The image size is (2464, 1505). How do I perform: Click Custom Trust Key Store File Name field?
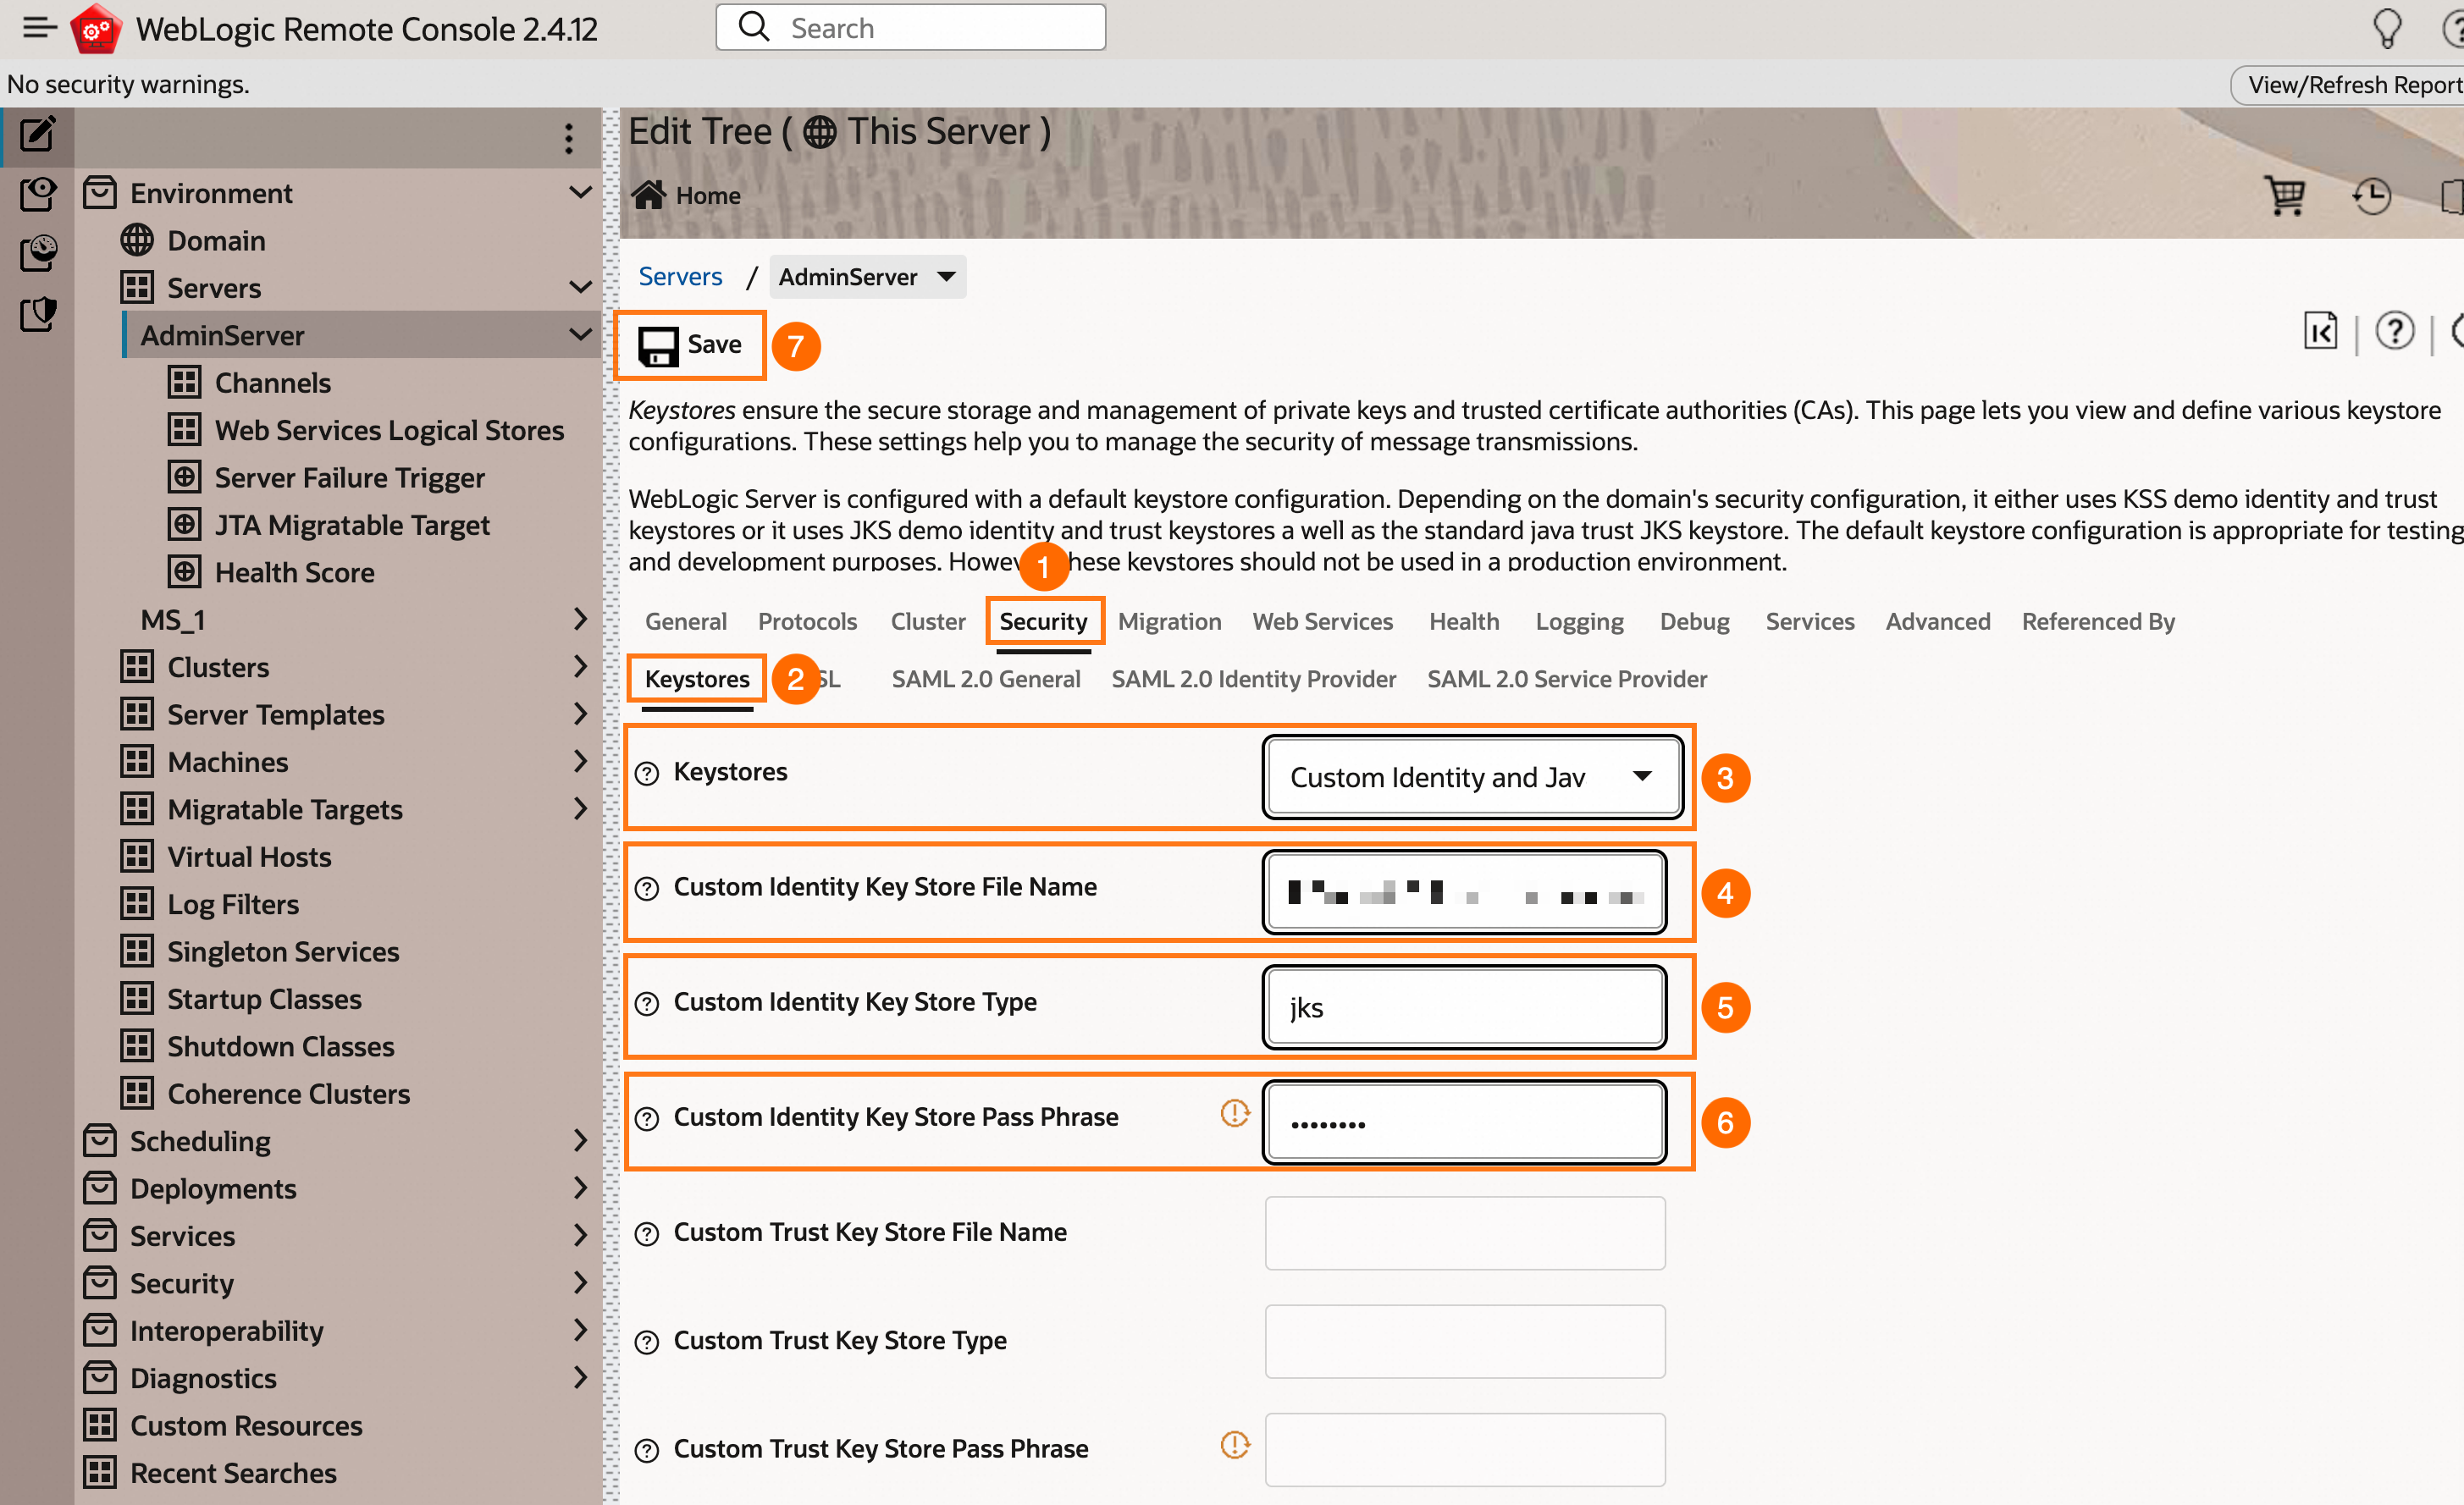1464,1233
